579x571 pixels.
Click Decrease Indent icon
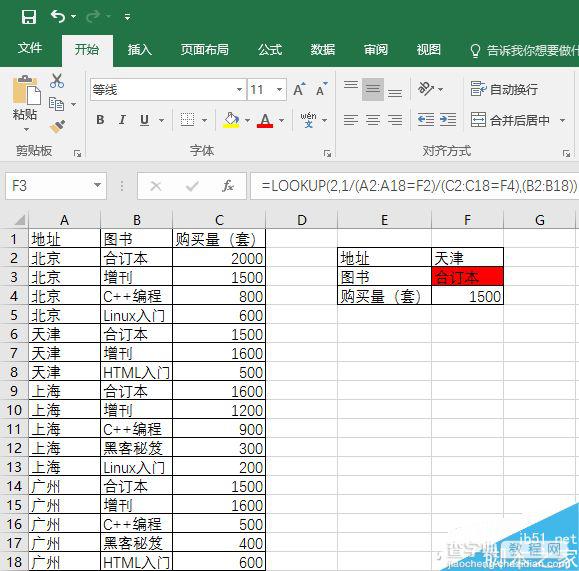(426, 120)
